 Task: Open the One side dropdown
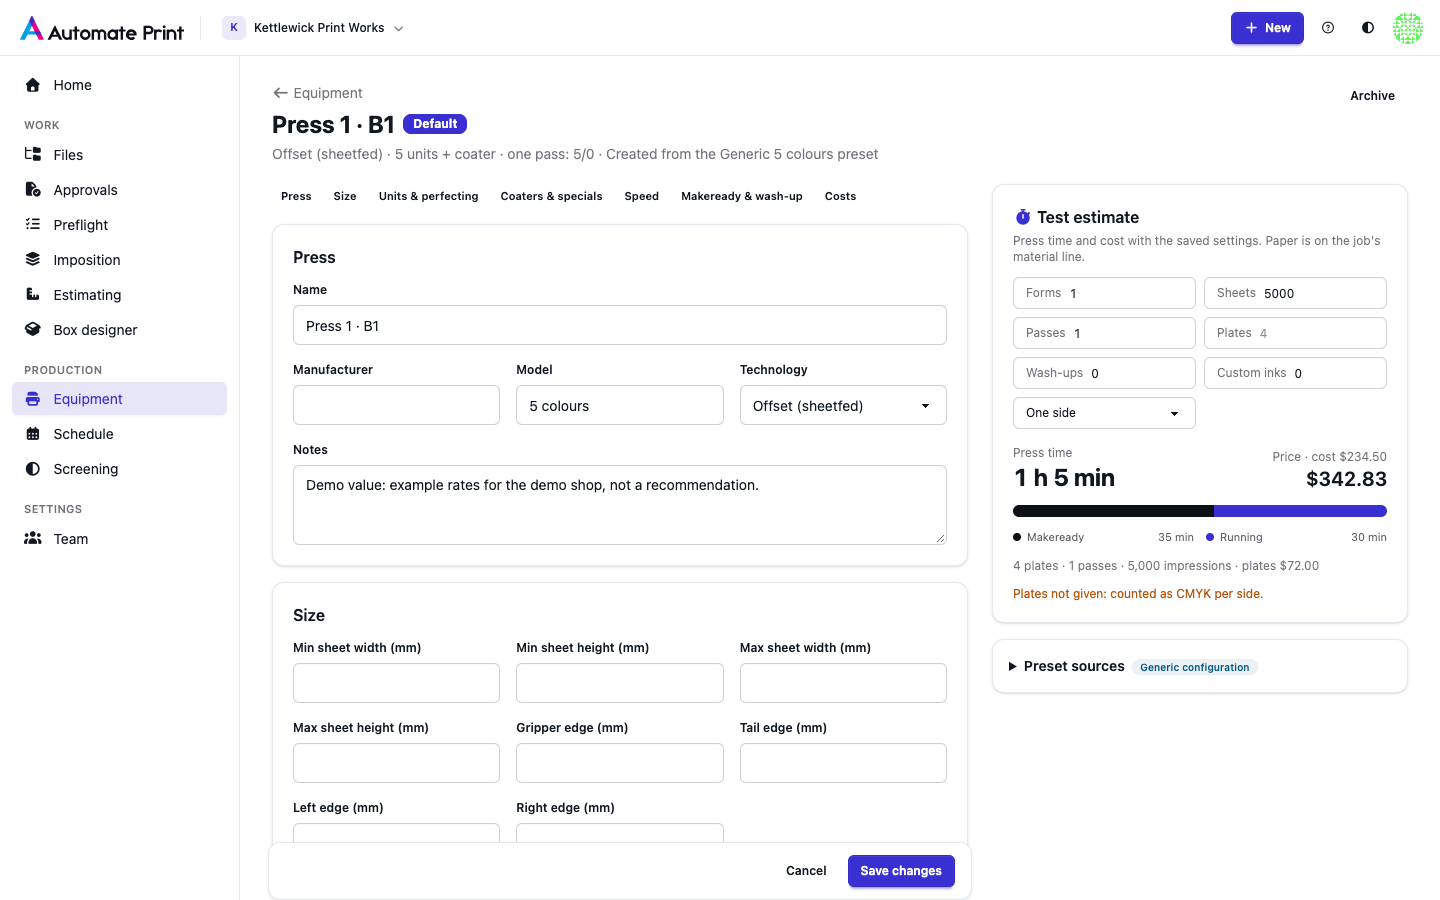[x=1104, y=413]
